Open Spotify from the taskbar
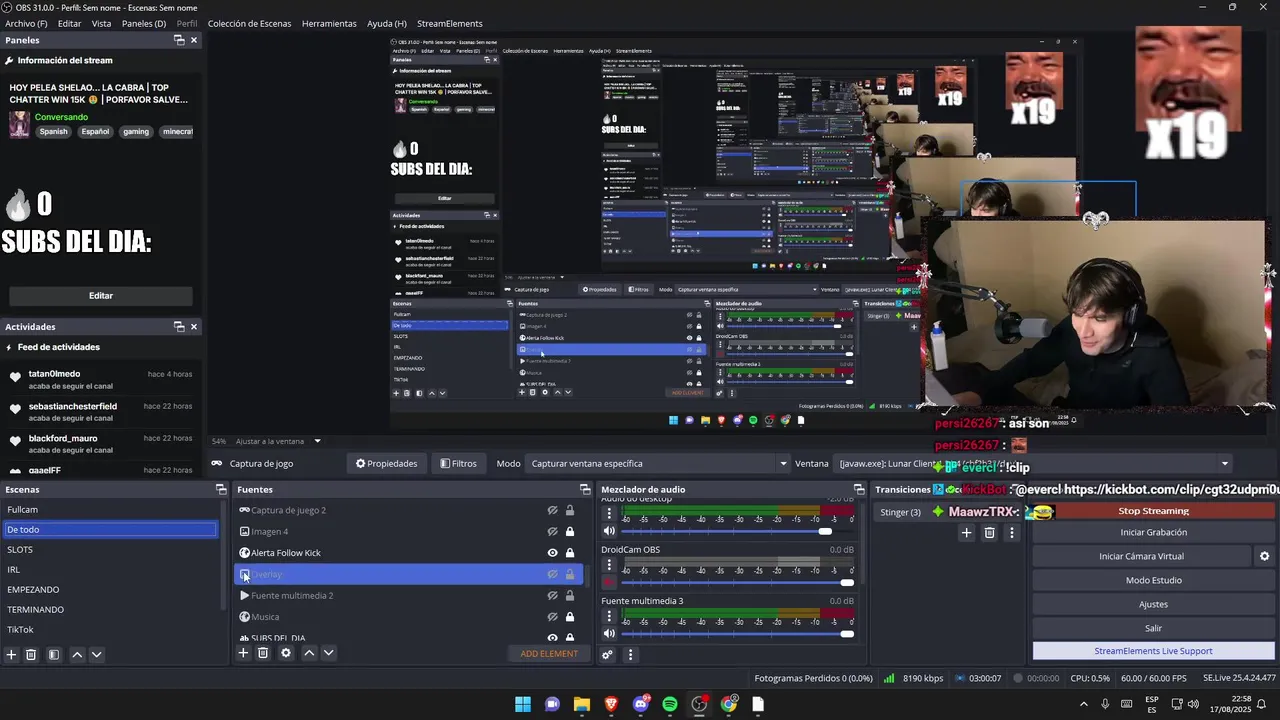This screenshot has width=1280, height=720. tap(670, 704)
